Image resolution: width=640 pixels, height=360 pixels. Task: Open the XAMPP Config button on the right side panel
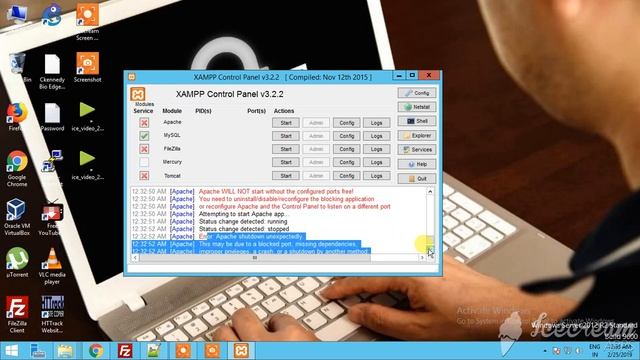click(x=417, y=93)
